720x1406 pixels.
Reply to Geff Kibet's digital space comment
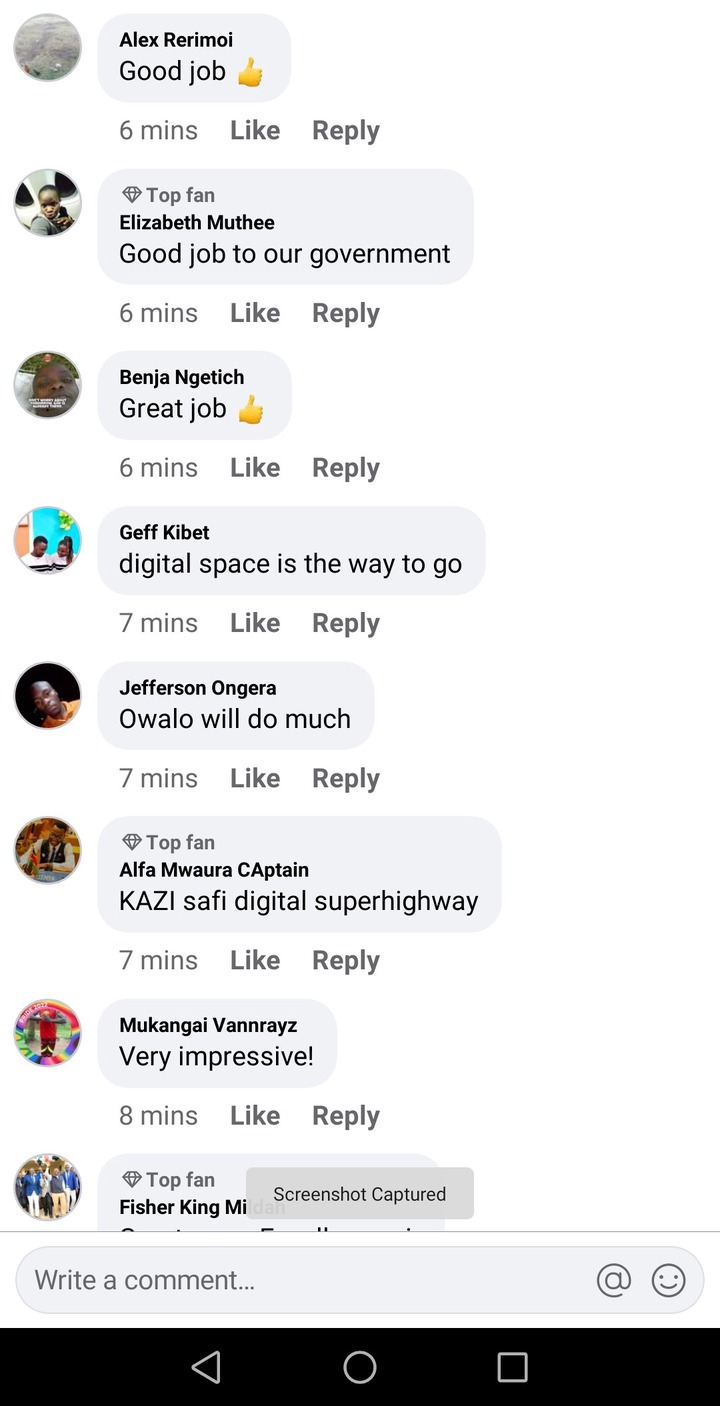[x=346, y=623]
